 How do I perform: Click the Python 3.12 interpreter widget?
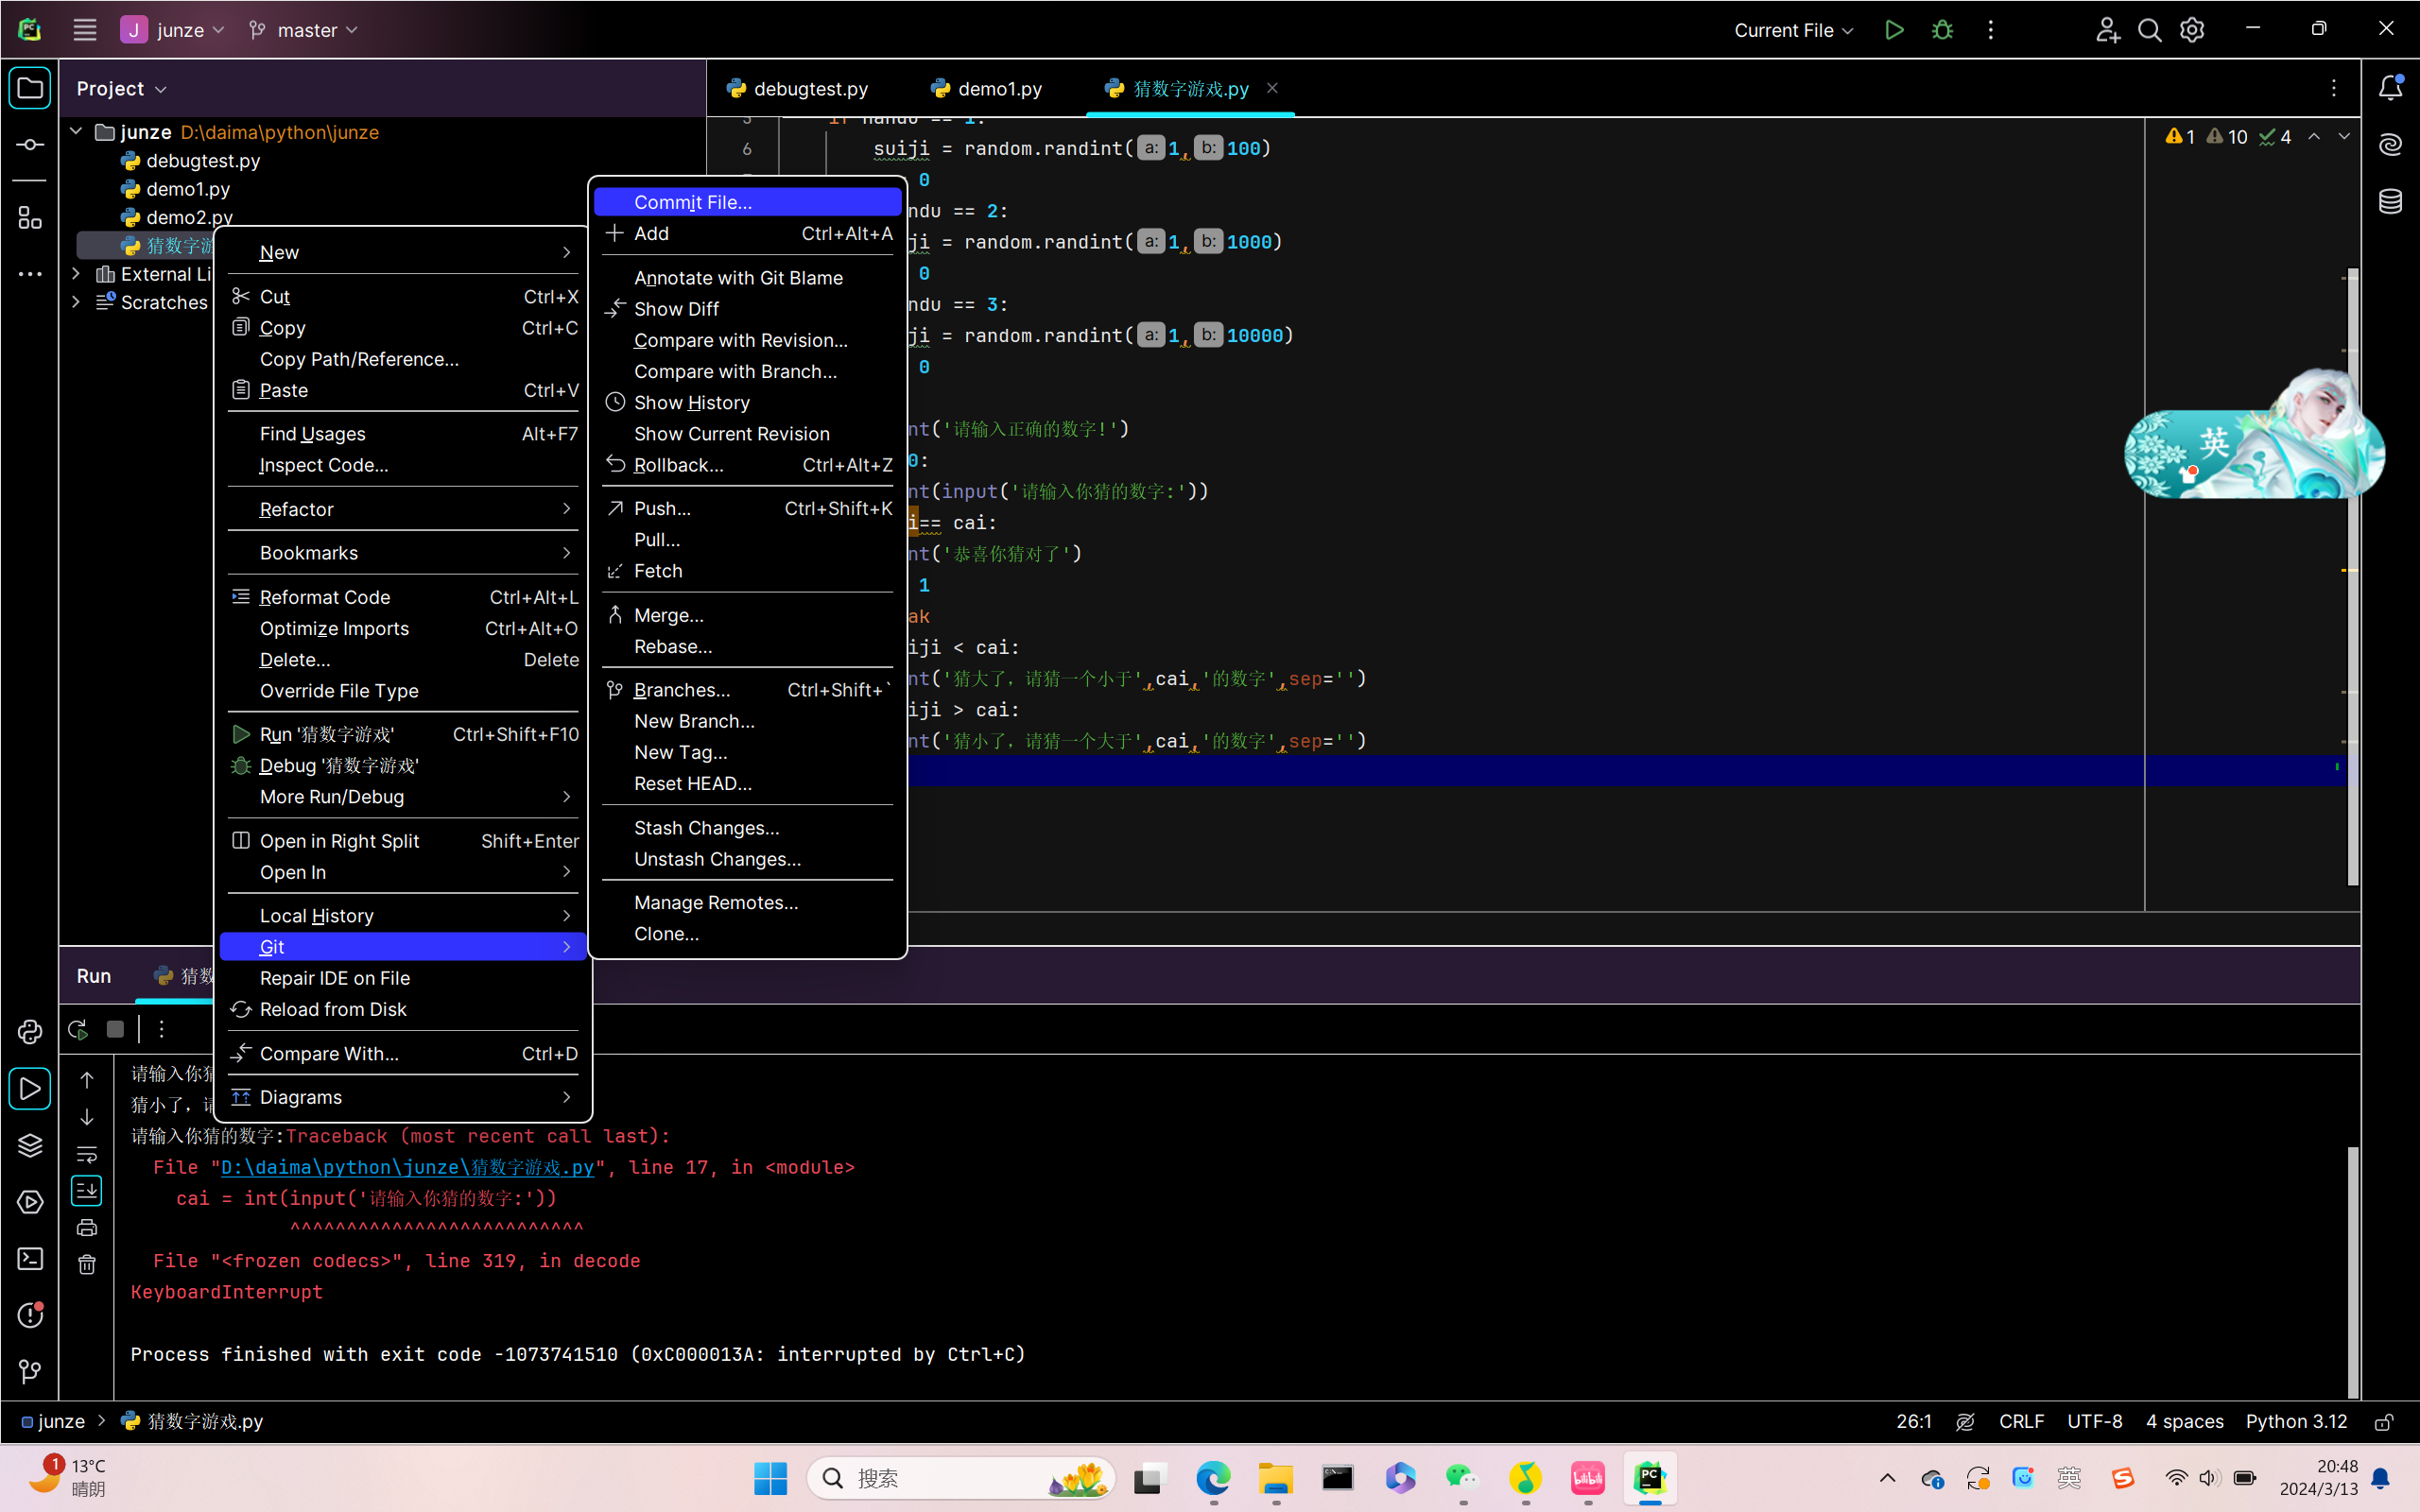pos(2296,1421)
